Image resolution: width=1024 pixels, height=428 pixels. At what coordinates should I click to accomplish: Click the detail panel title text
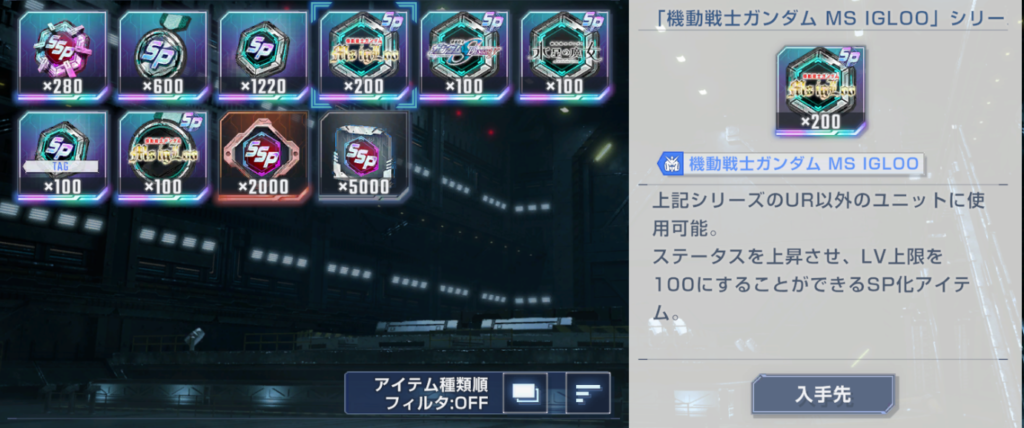pyautogui.click(x=830, y=20)
